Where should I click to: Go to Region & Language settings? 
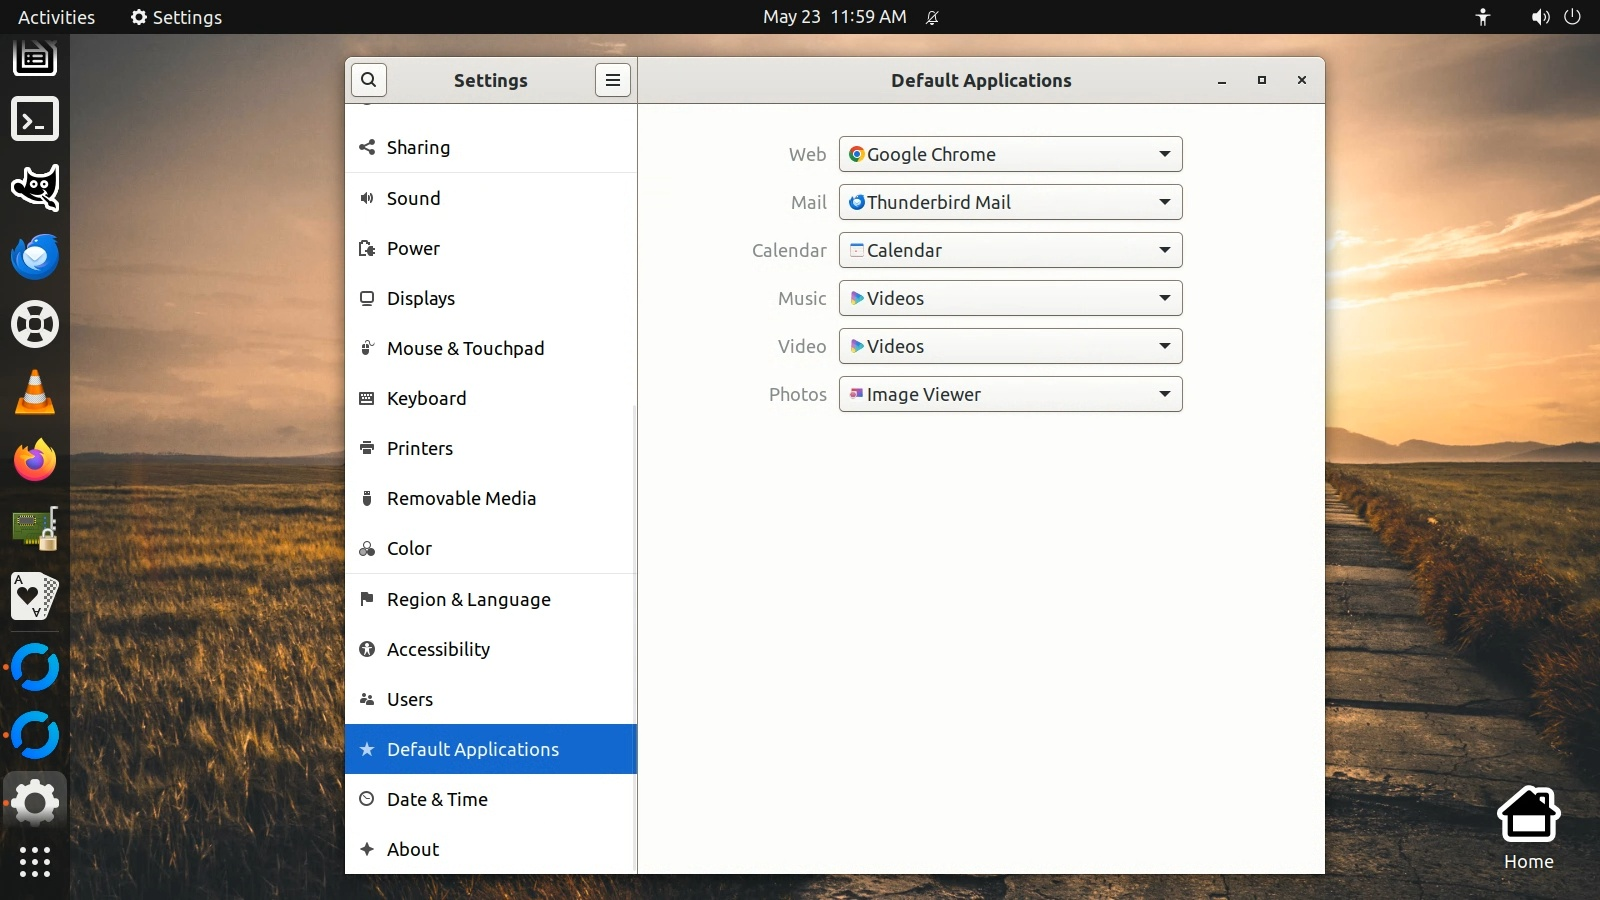click(x=468, y=599)
